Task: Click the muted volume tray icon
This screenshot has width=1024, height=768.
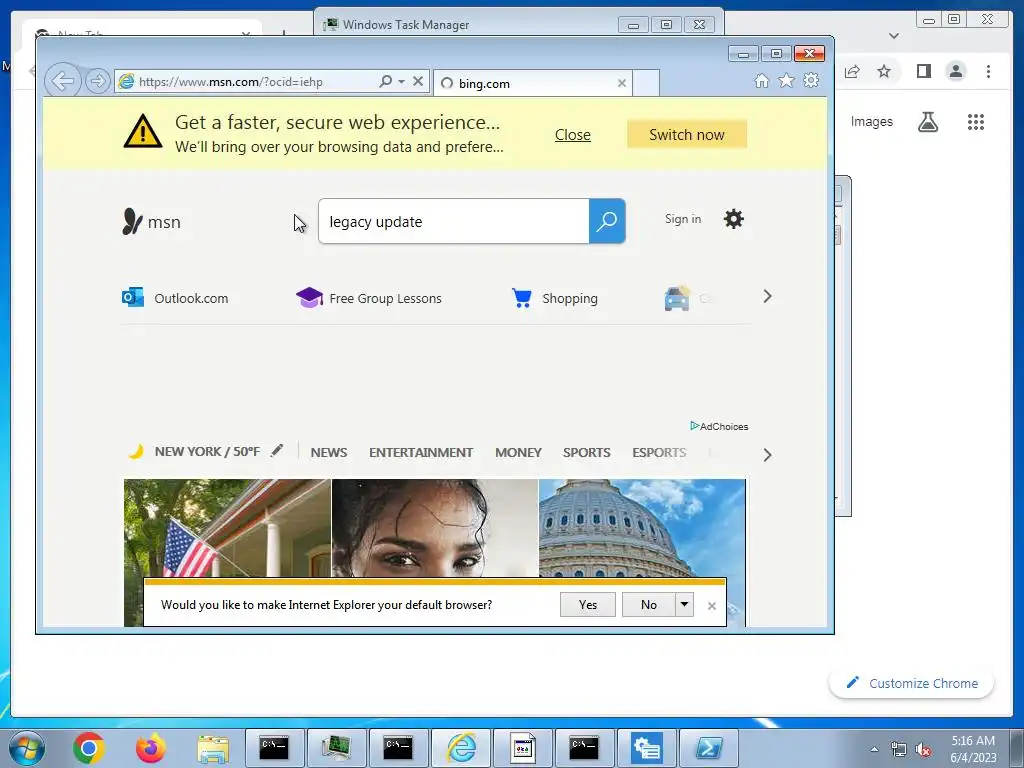Action: 923,749
